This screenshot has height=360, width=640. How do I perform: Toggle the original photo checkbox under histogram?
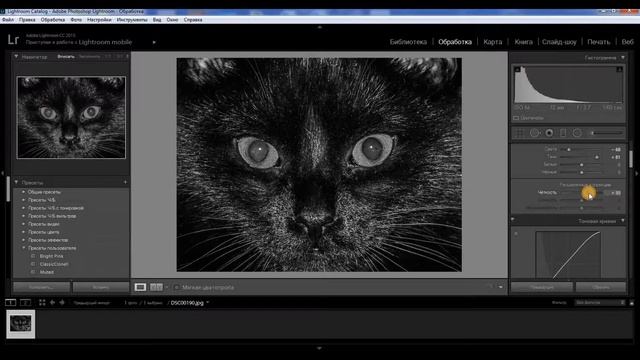coord(516,118)
